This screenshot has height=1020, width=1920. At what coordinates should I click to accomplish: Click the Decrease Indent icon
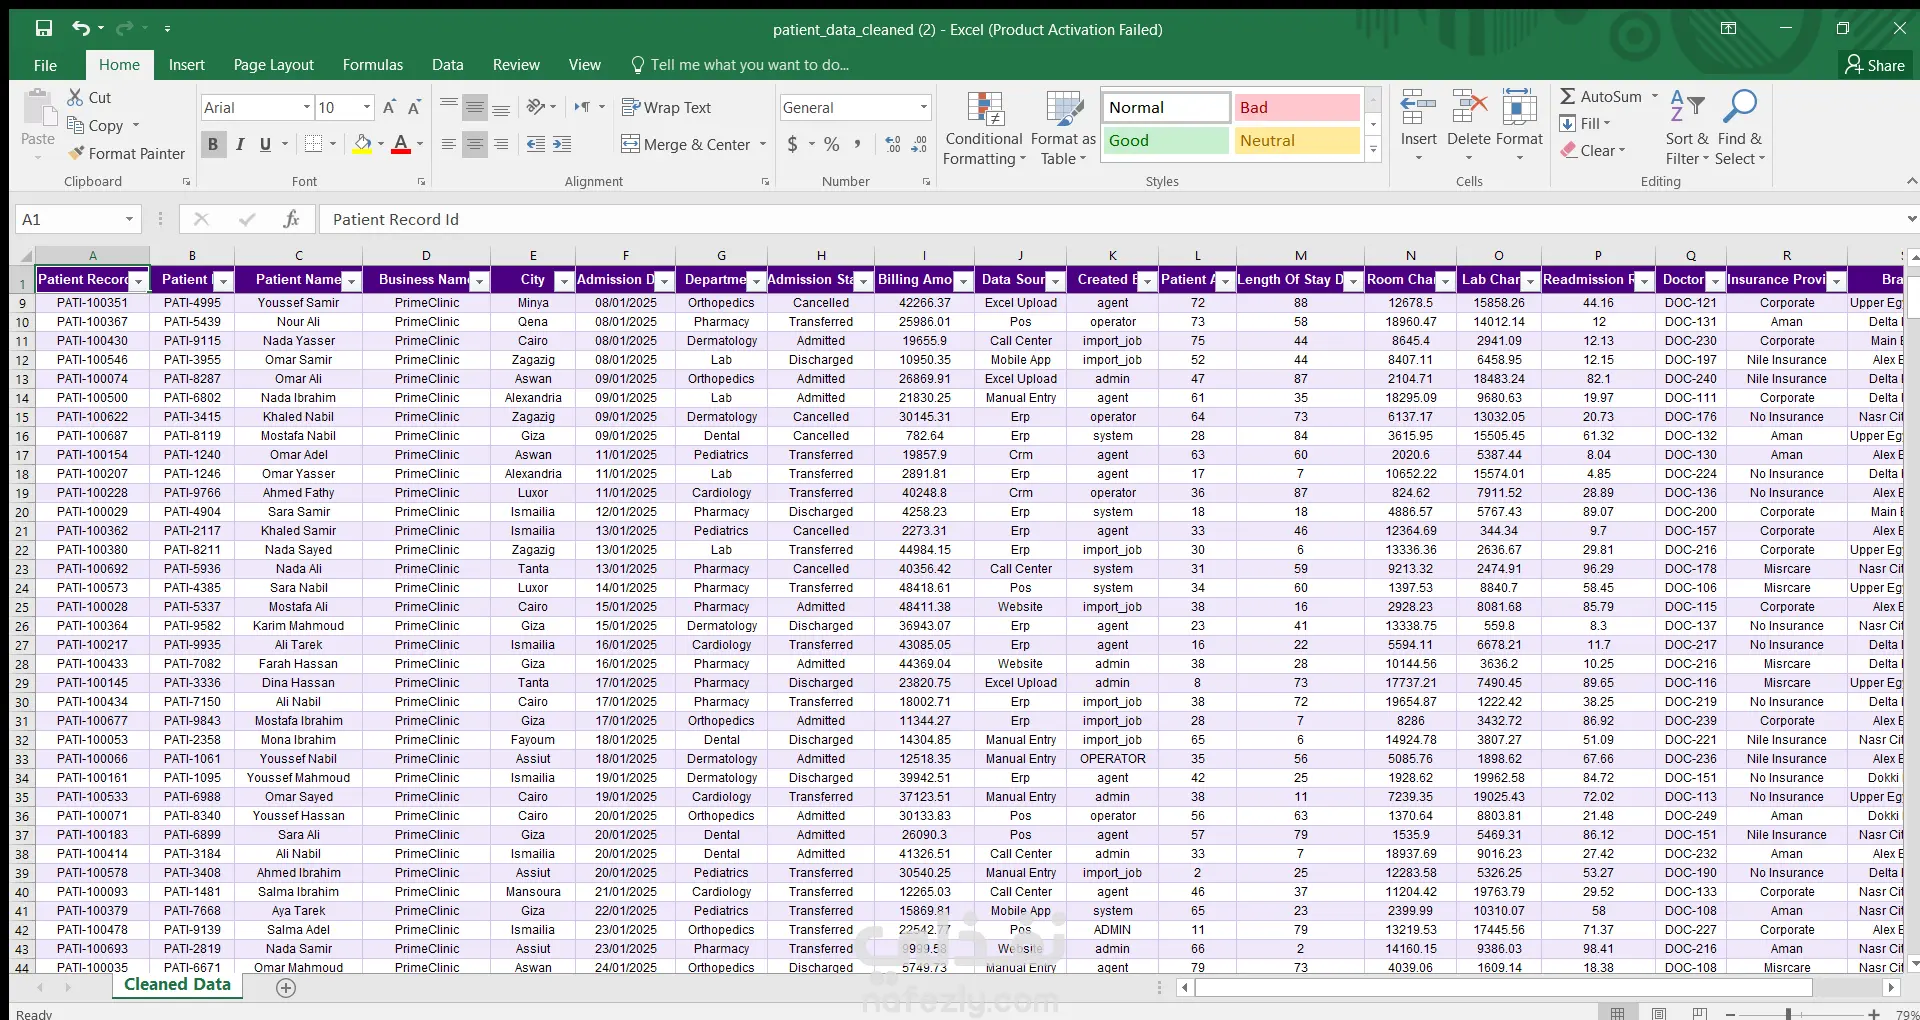[x=536, y=144]
